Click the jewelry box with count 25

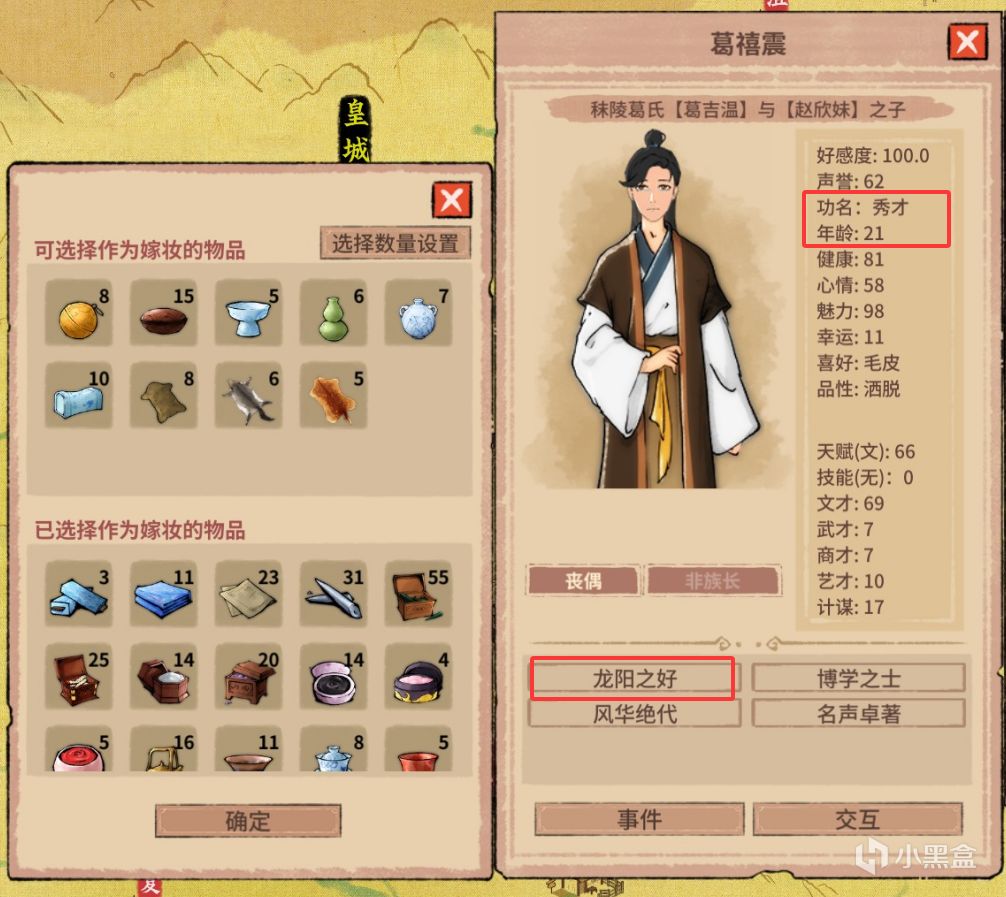78,676
